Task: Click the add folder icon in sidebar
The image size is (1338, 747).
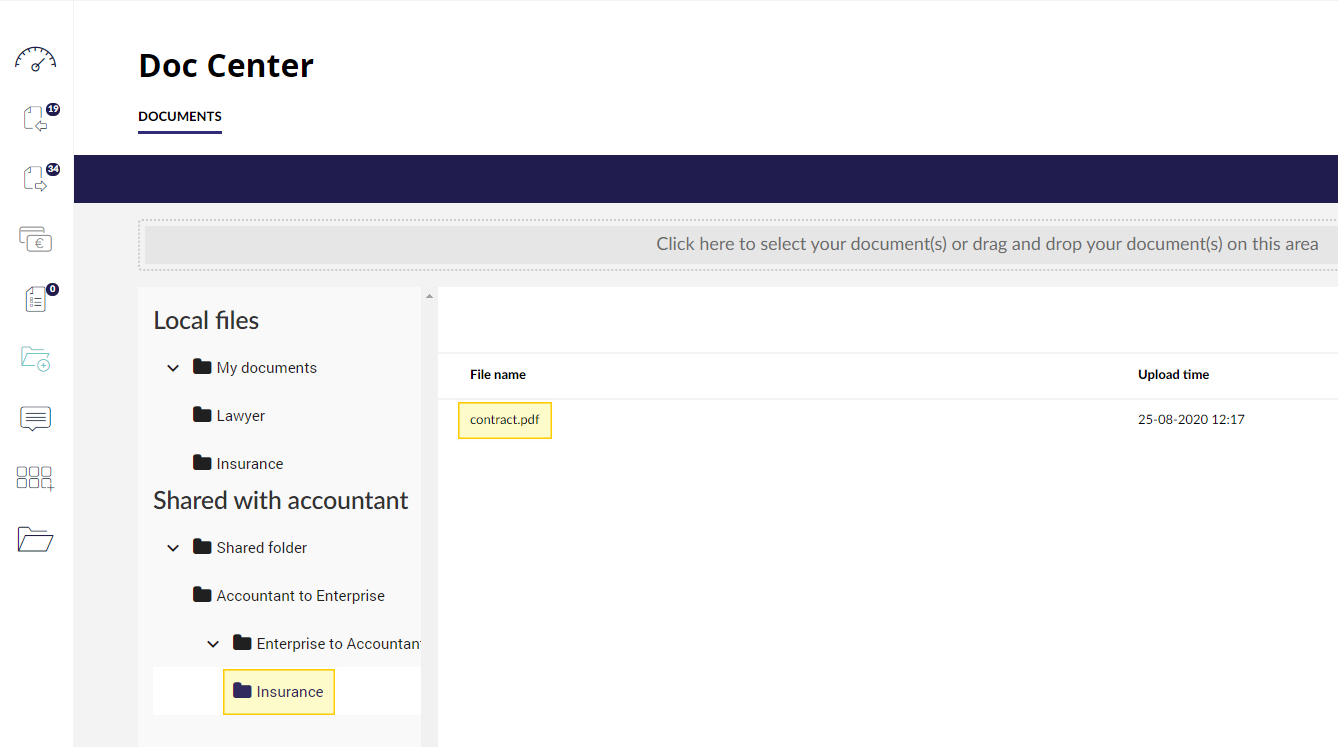Action: [36, 358]
